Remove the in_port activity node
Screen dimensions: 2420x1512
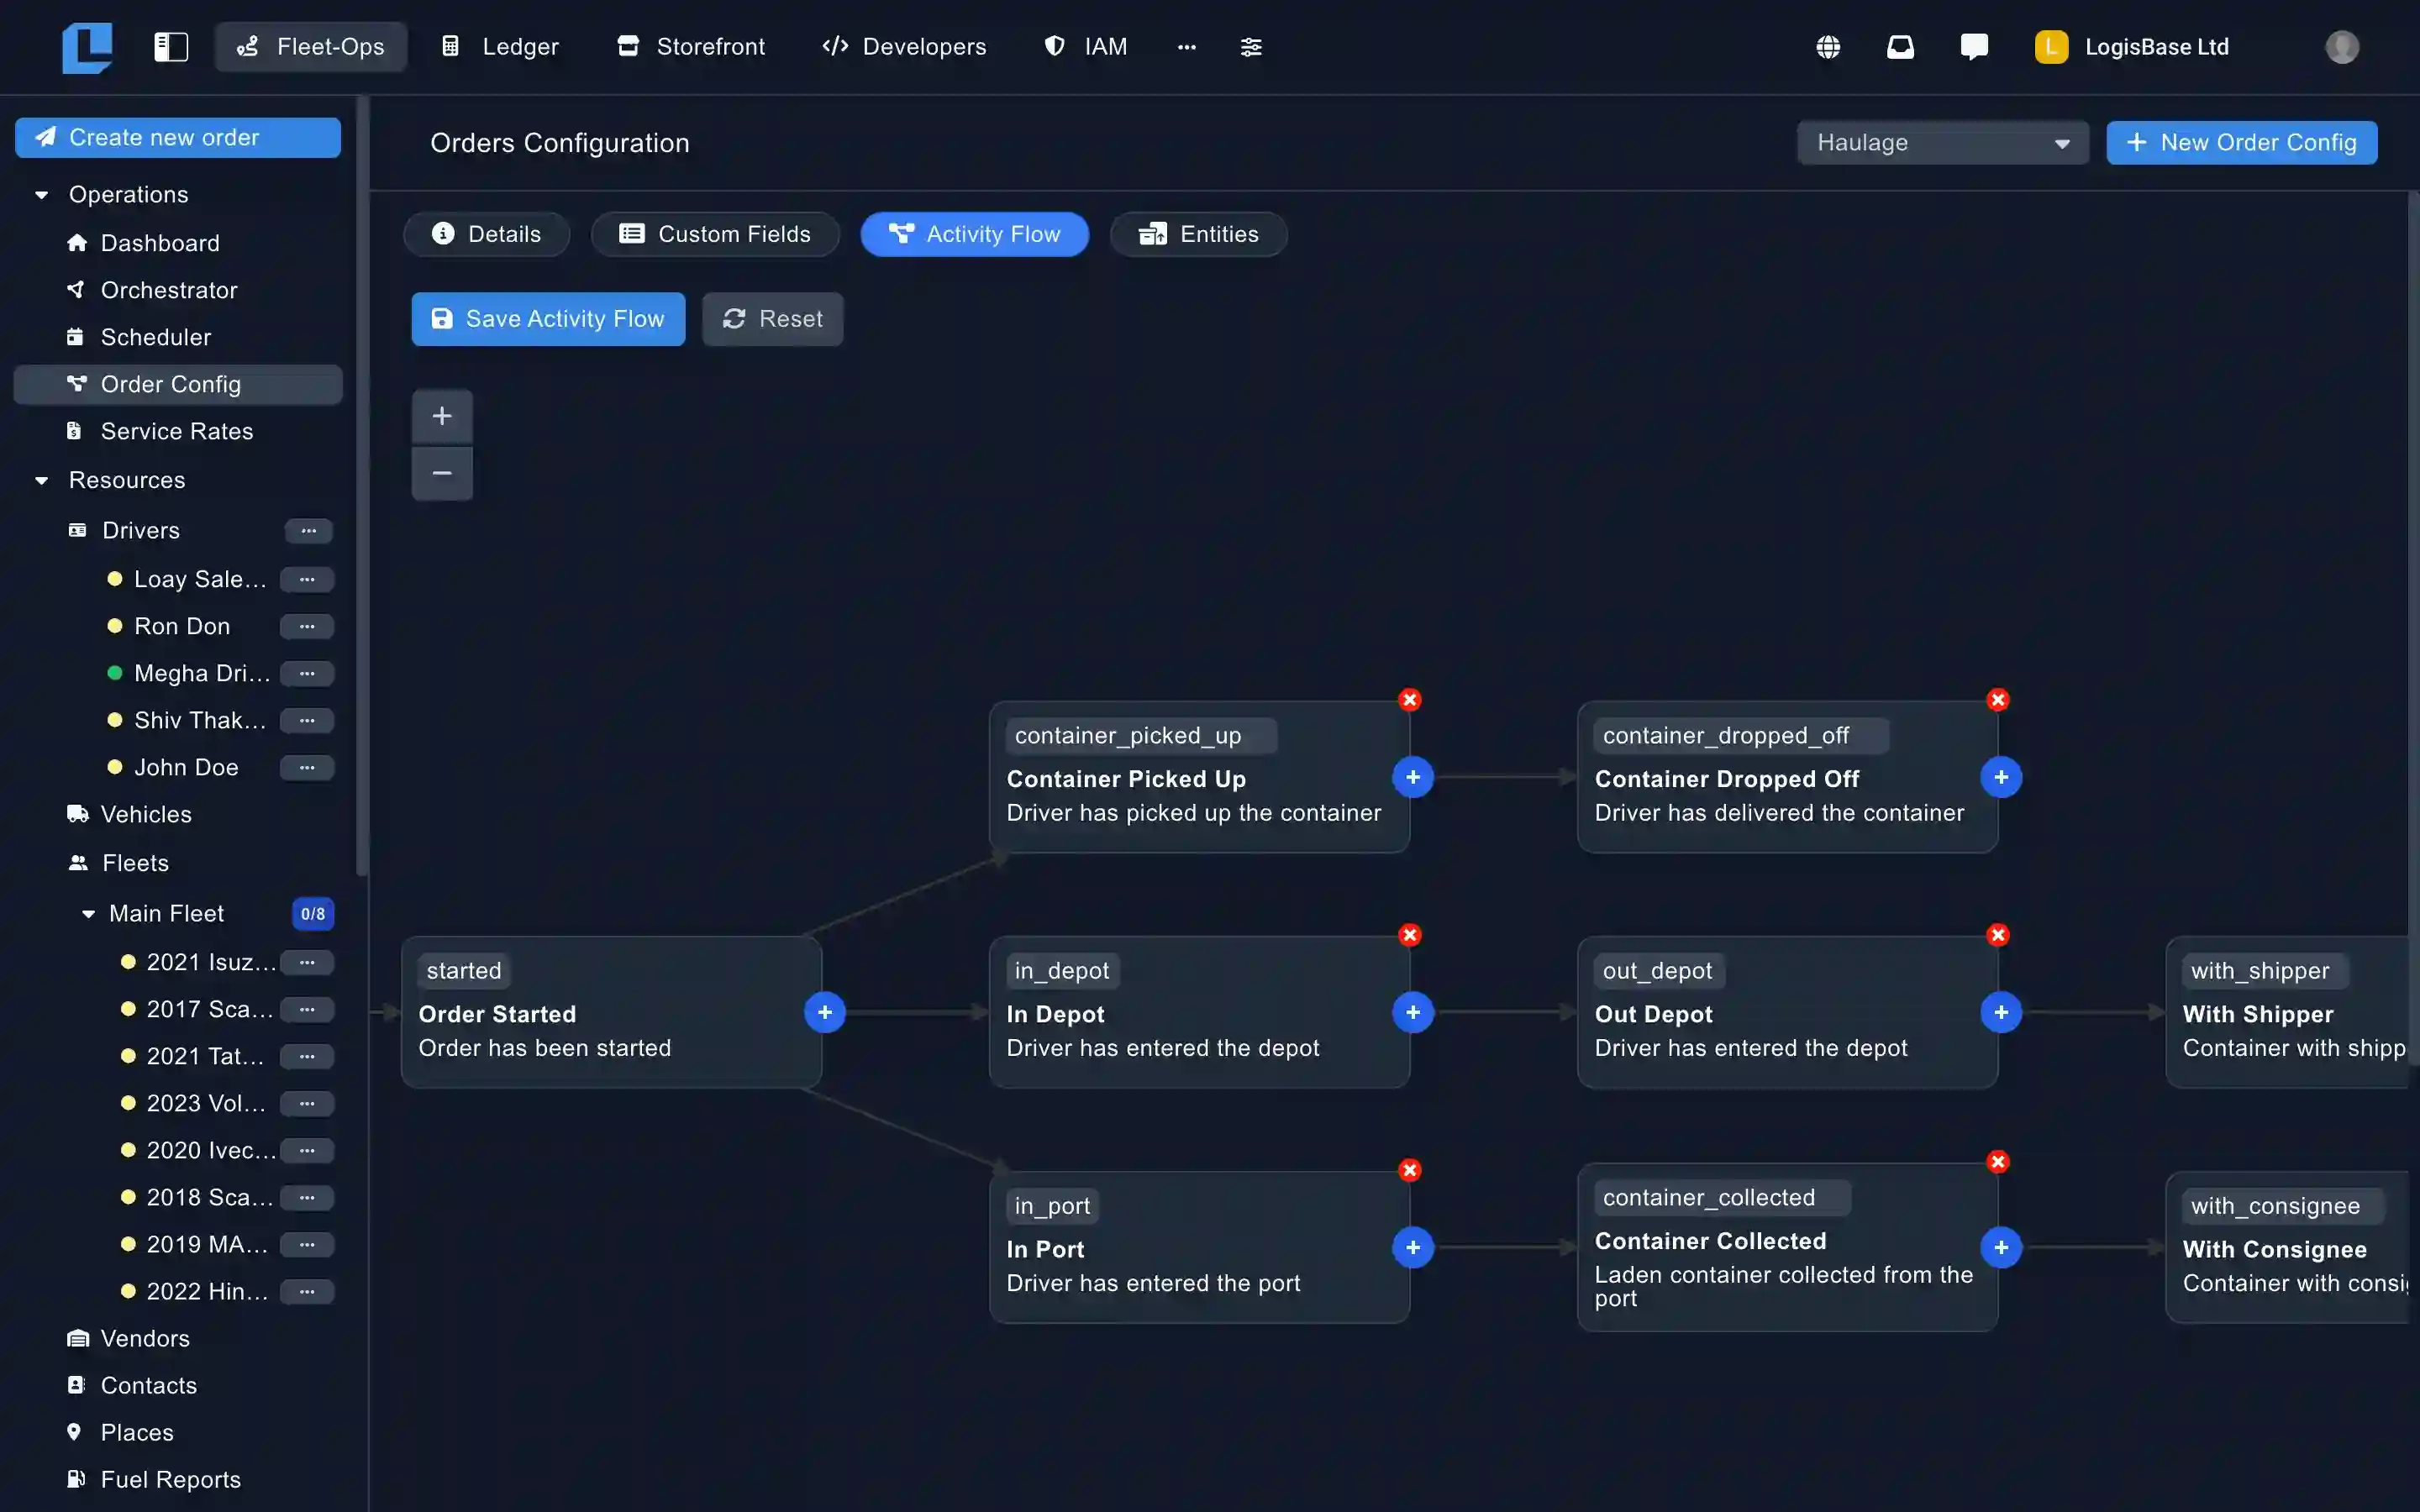[1410, 1170]
